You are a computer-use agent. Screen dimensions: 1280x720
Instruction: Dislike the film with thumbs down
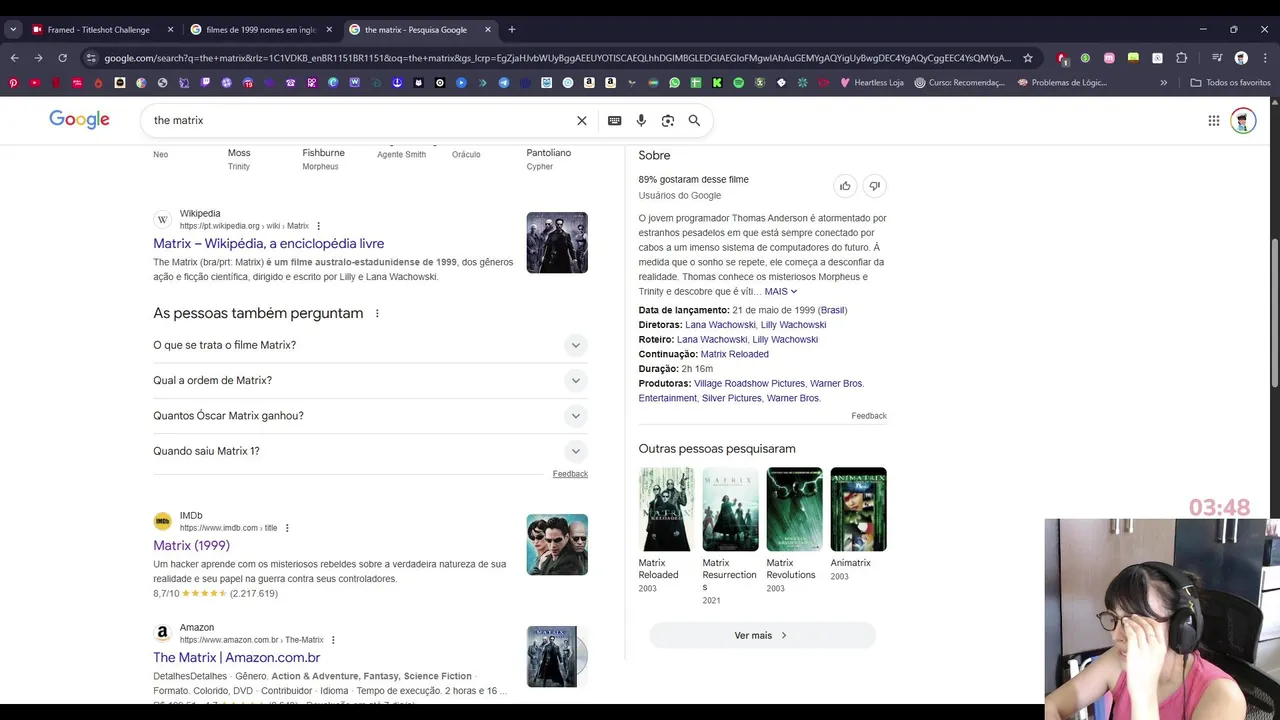[x=875, y=186]
